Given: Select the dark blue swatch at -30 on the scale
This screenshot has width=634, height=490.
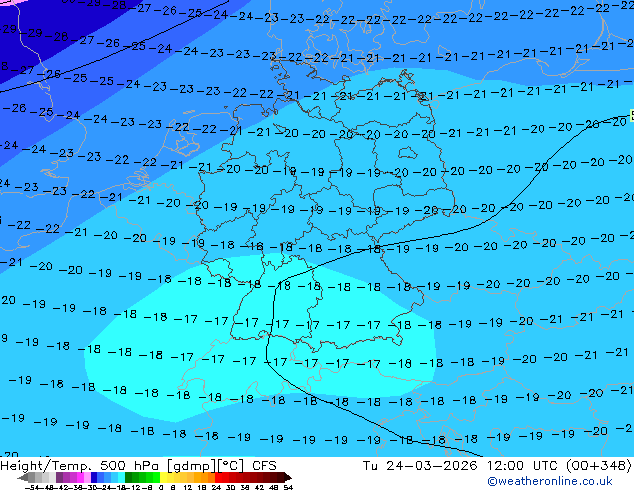Looking at the screenshot, I should [94, 478].
